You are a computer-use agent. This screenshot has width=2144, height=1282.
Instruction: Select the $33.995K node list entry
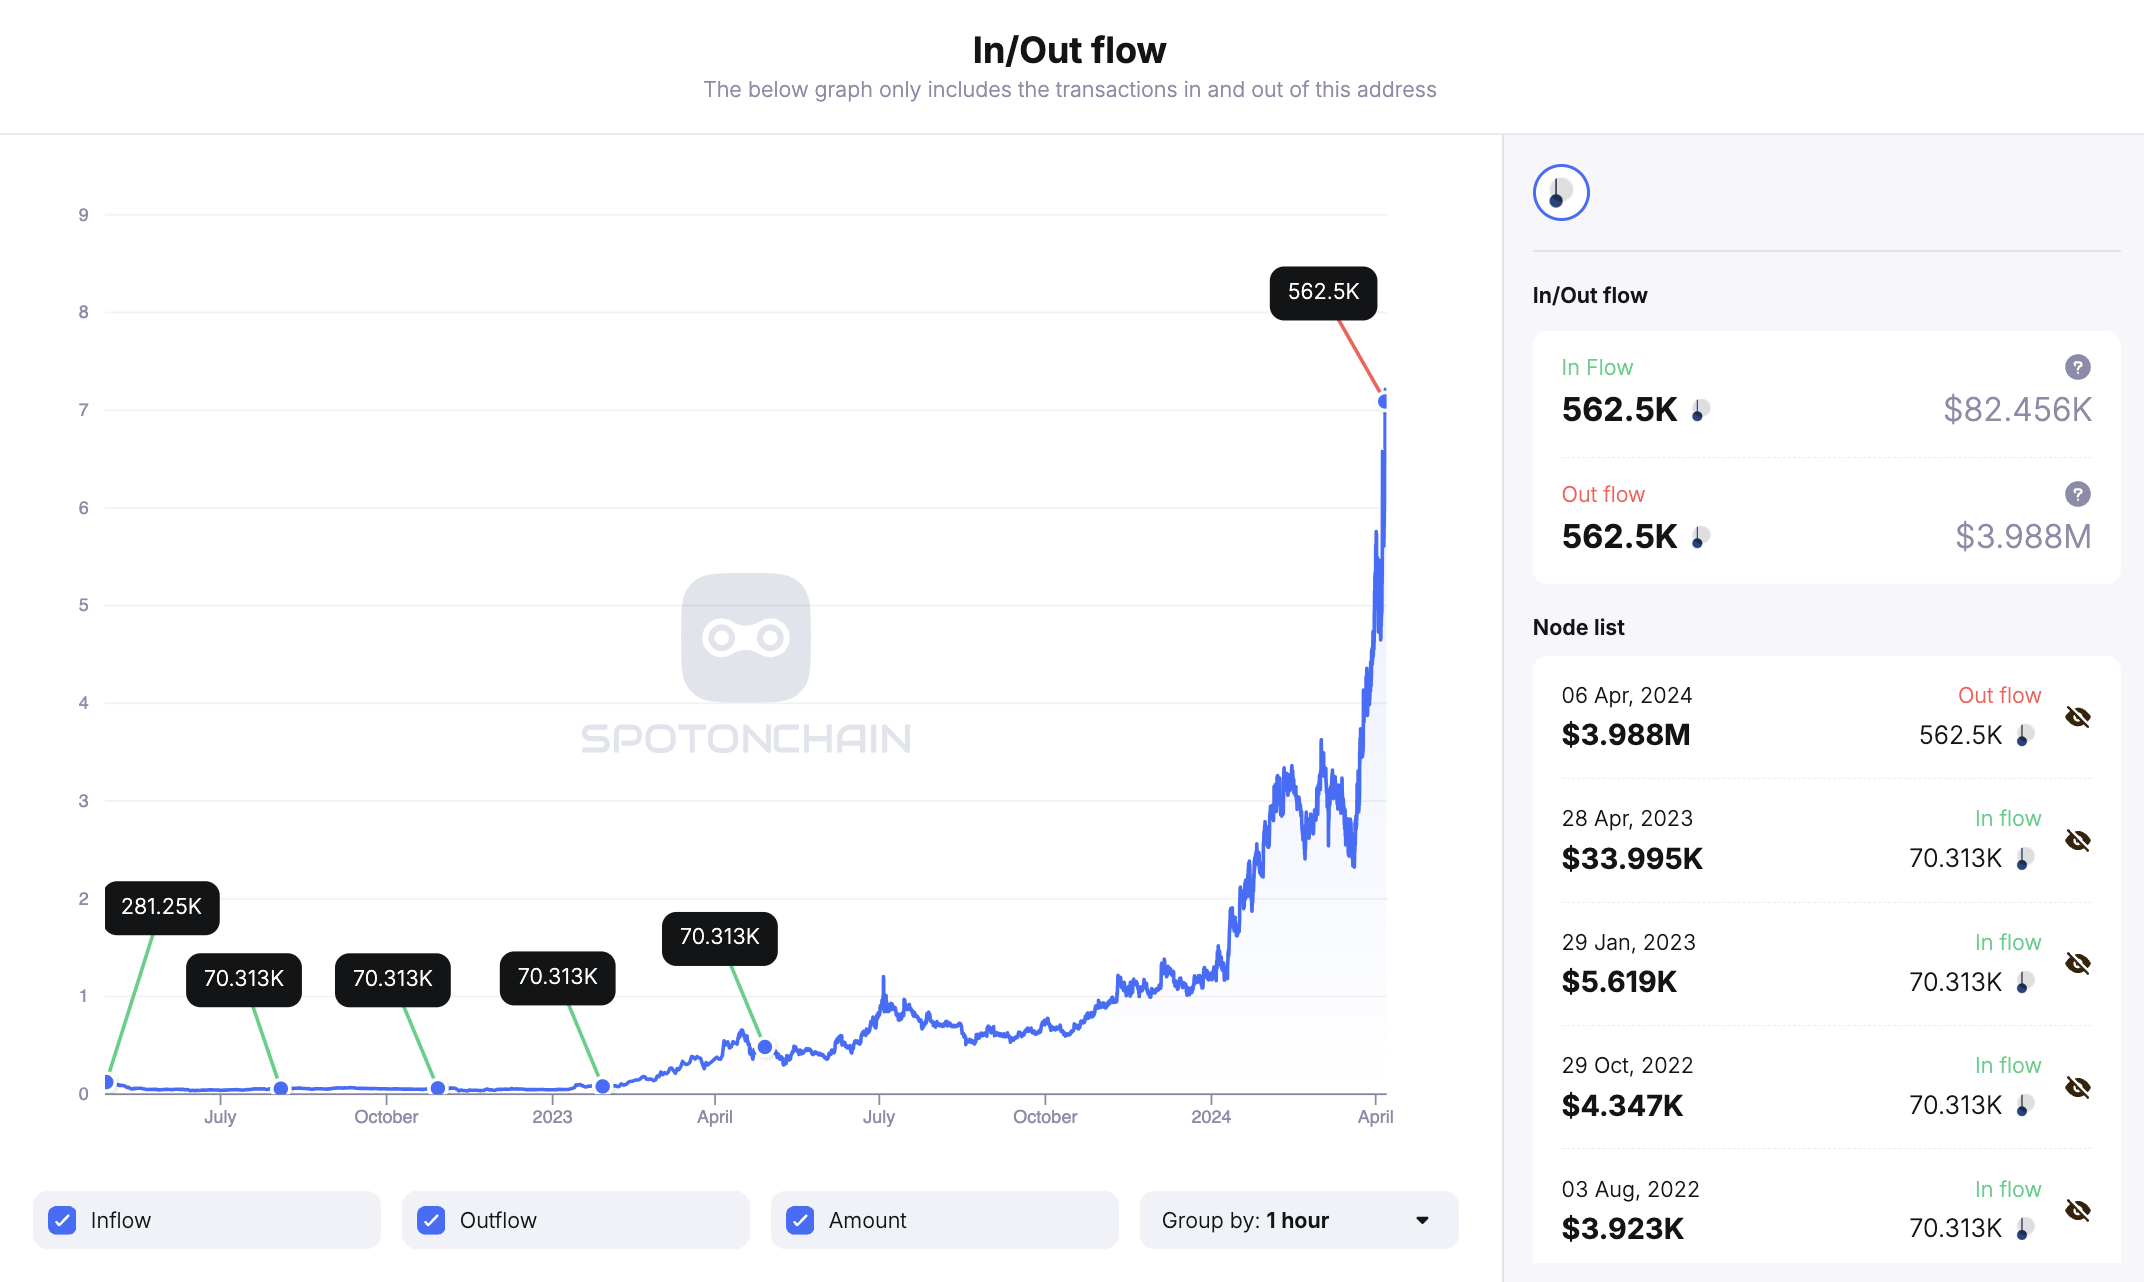[1632, 858]
